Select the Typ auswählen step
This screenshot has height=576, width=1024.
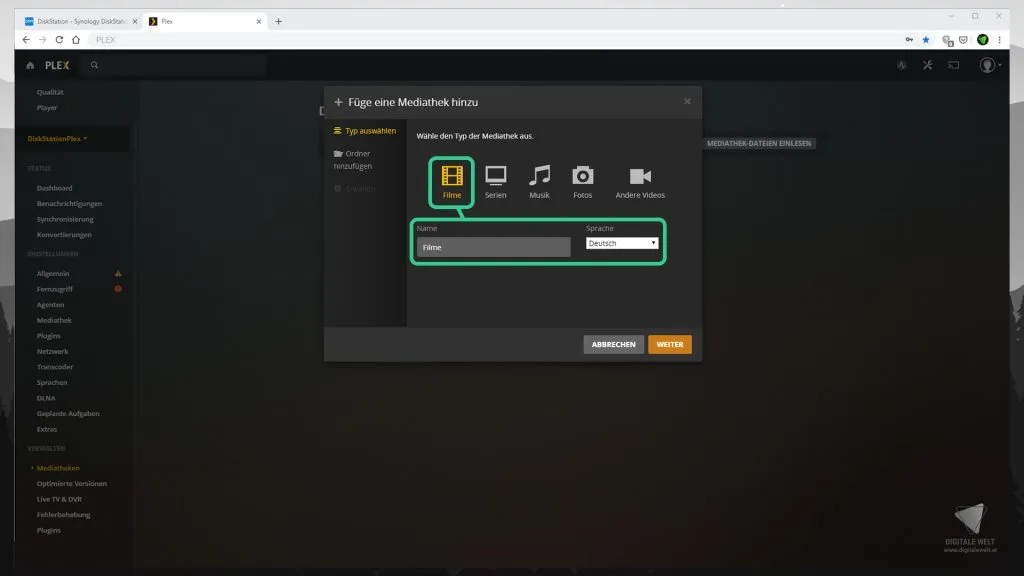[x=364, y=131]
